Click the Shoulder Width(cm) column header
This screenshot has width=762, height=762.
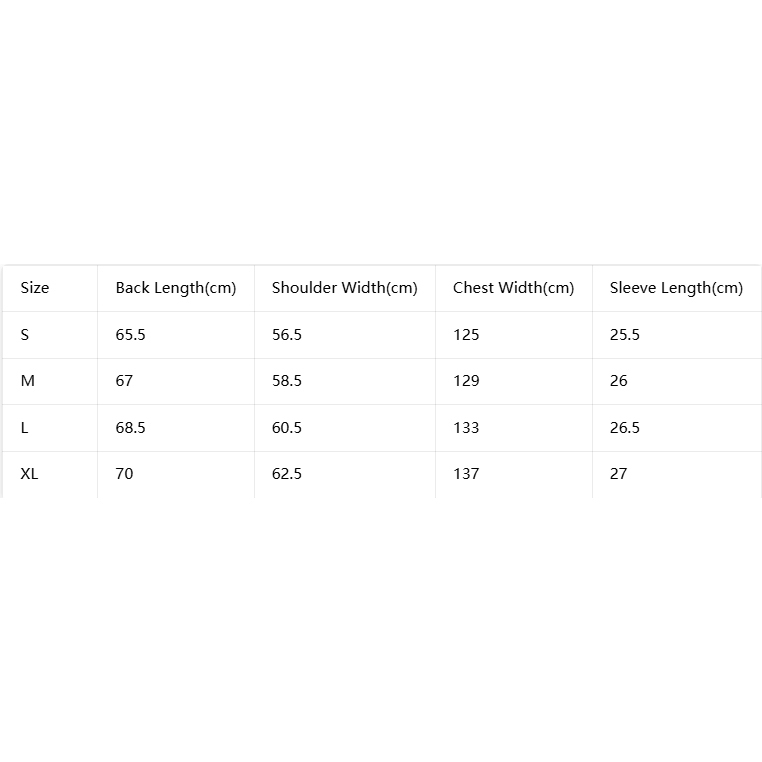345,288
